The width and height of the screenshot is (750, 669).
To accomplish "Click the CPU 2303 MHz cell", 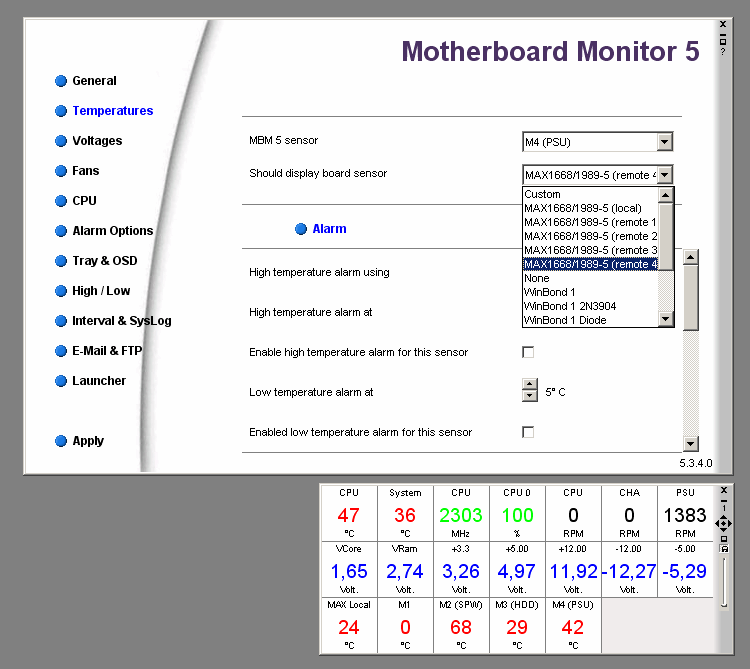I will 461,513.
